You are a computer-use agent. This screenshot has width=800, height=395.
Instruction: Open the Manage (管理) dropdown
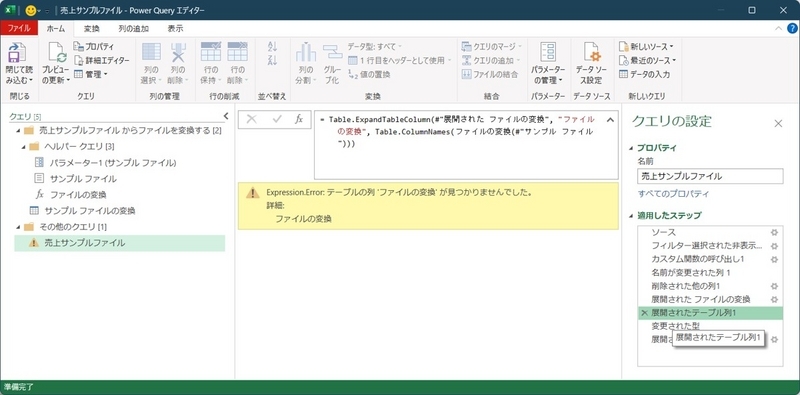91,74
